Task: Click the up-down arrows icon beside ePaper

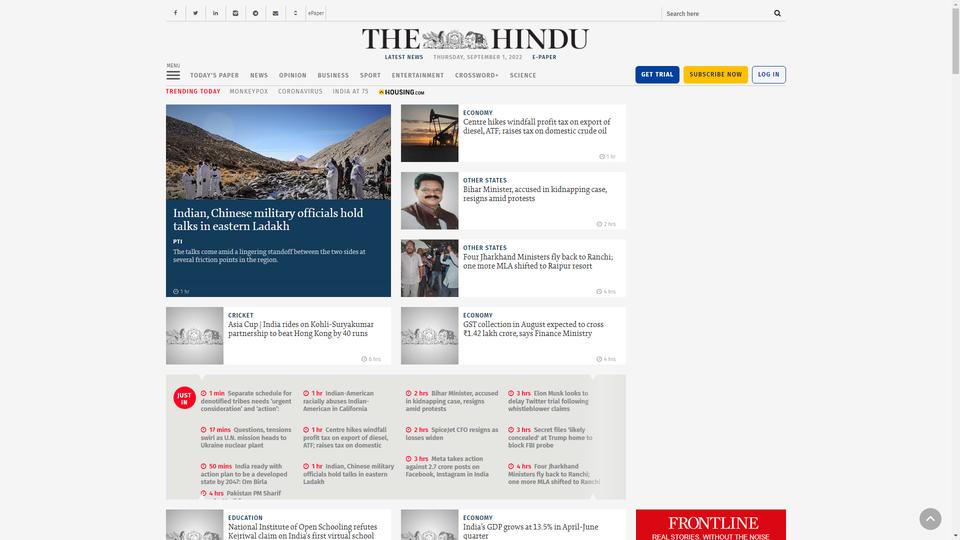Action: click(x=296, y=13)
